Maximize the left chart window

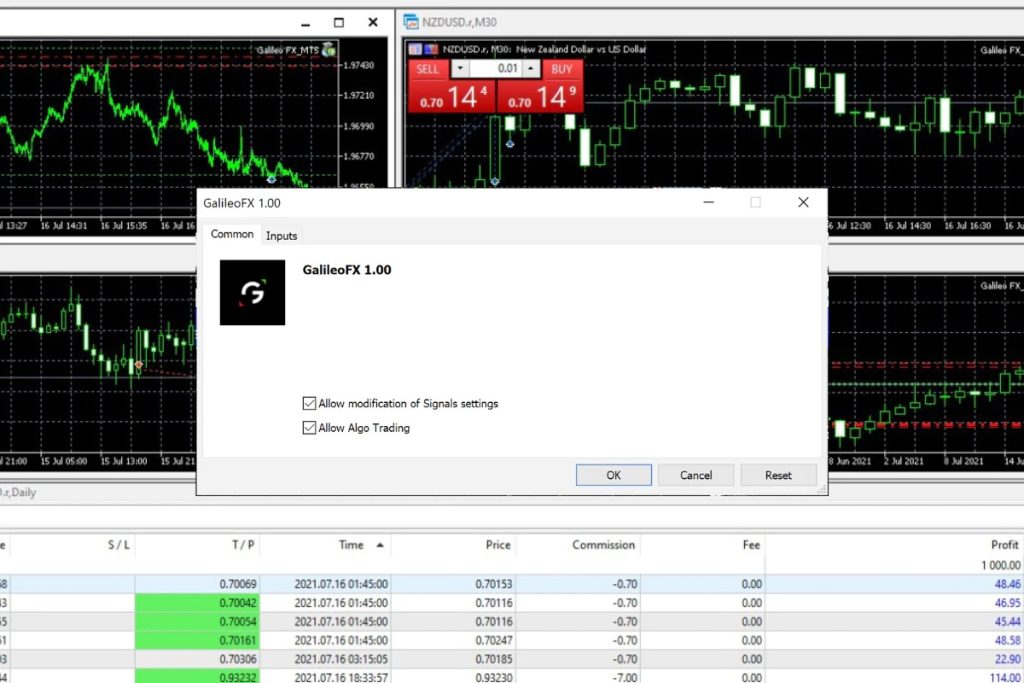click(339, 22)
